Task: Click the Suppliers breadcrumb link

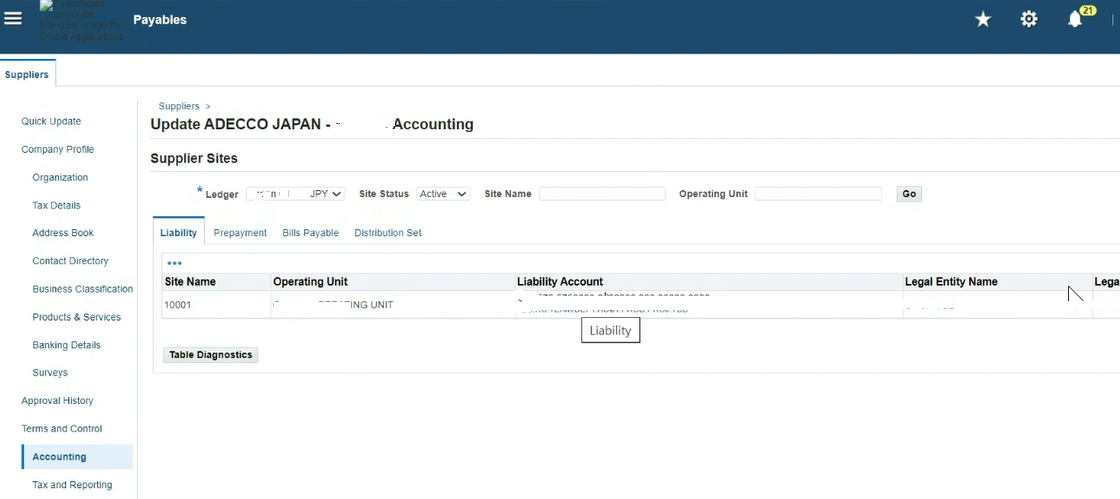Action: 179,106
